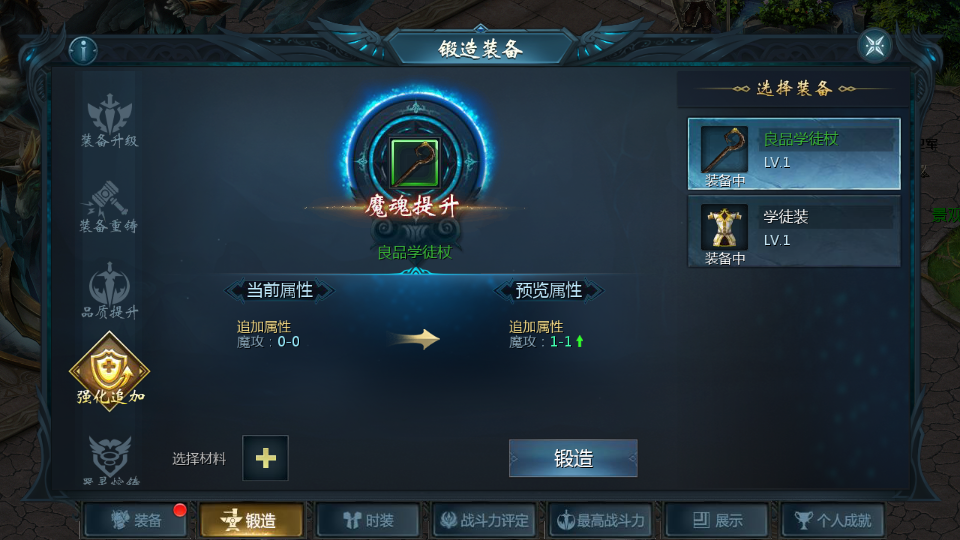960x540 pixels.
Task: Select 良品学徒杖 in equipment list
Action: (794, 154)
